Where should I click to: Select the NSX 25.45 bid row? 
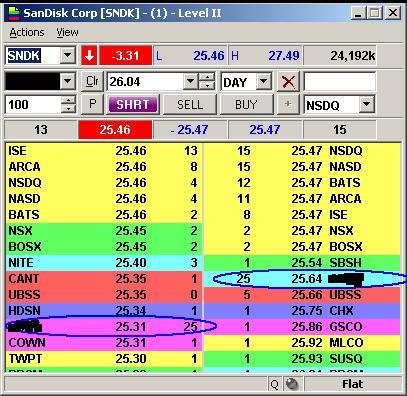[104, 231]
